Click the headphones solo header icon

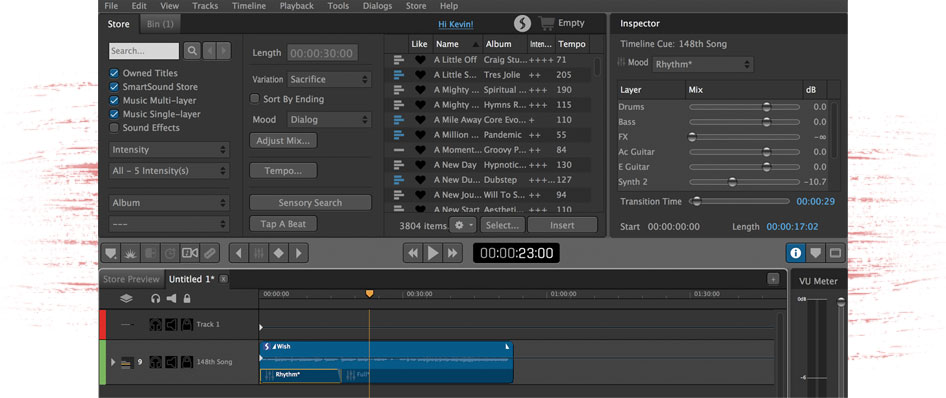click(156, 298)
